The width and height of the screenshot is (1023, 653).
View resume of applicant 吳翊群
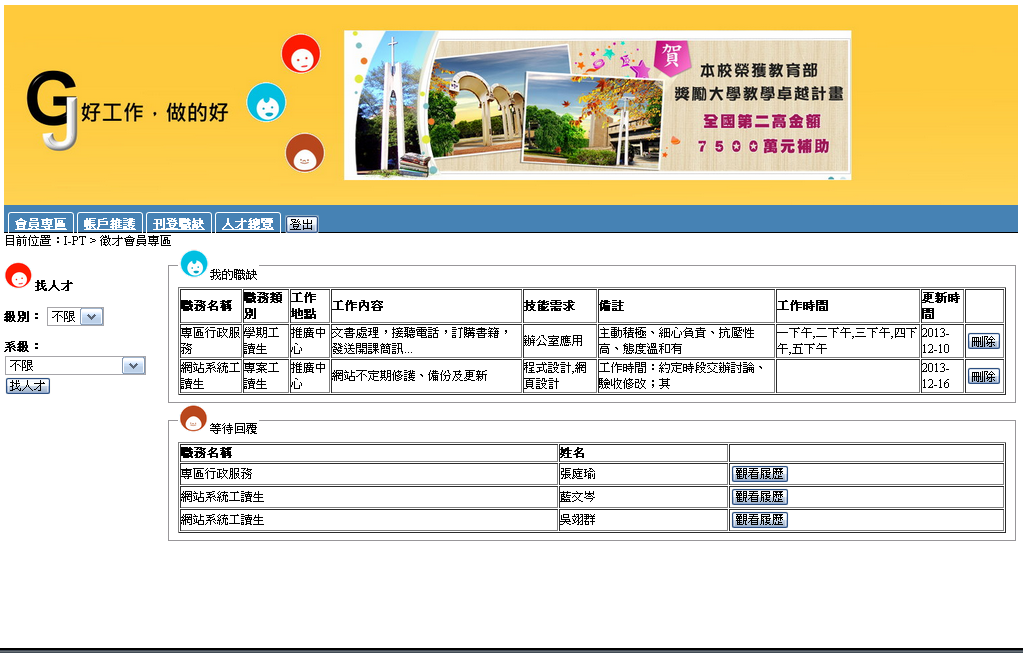pyautogui.click(x=760, y=520)
